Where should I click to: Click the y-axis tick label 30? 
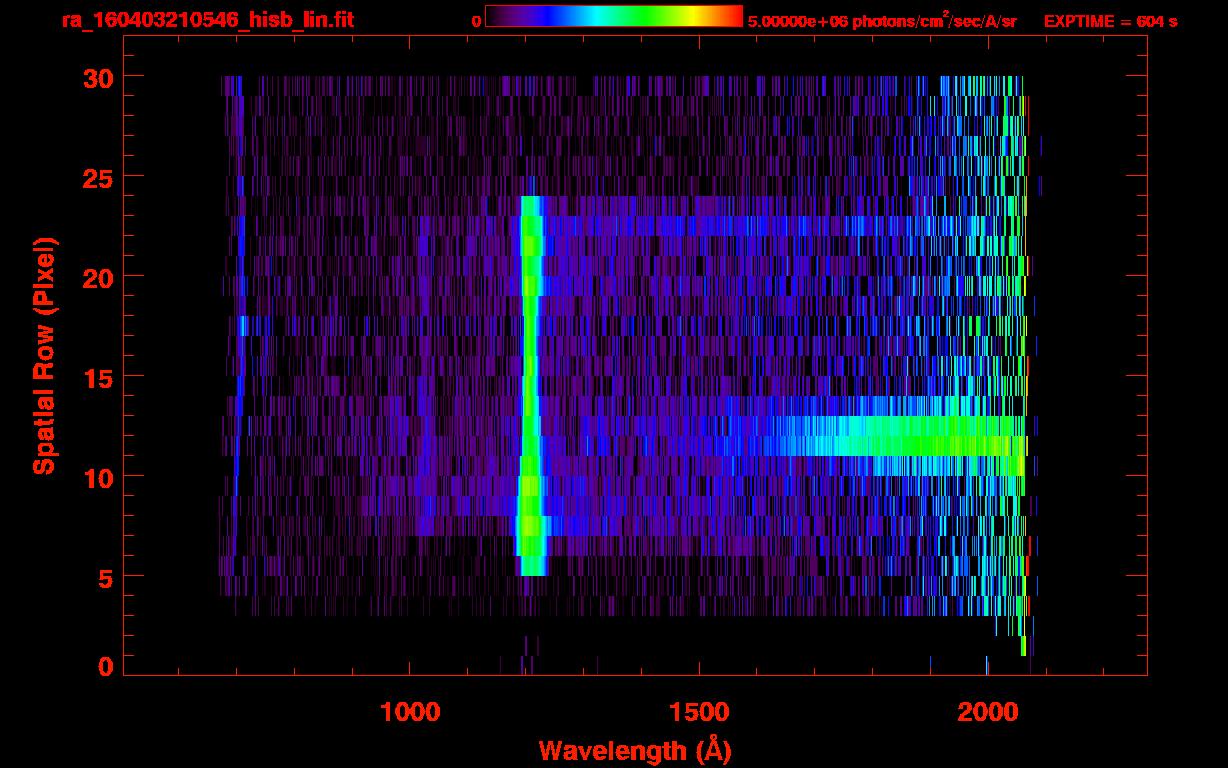point(96,77)
